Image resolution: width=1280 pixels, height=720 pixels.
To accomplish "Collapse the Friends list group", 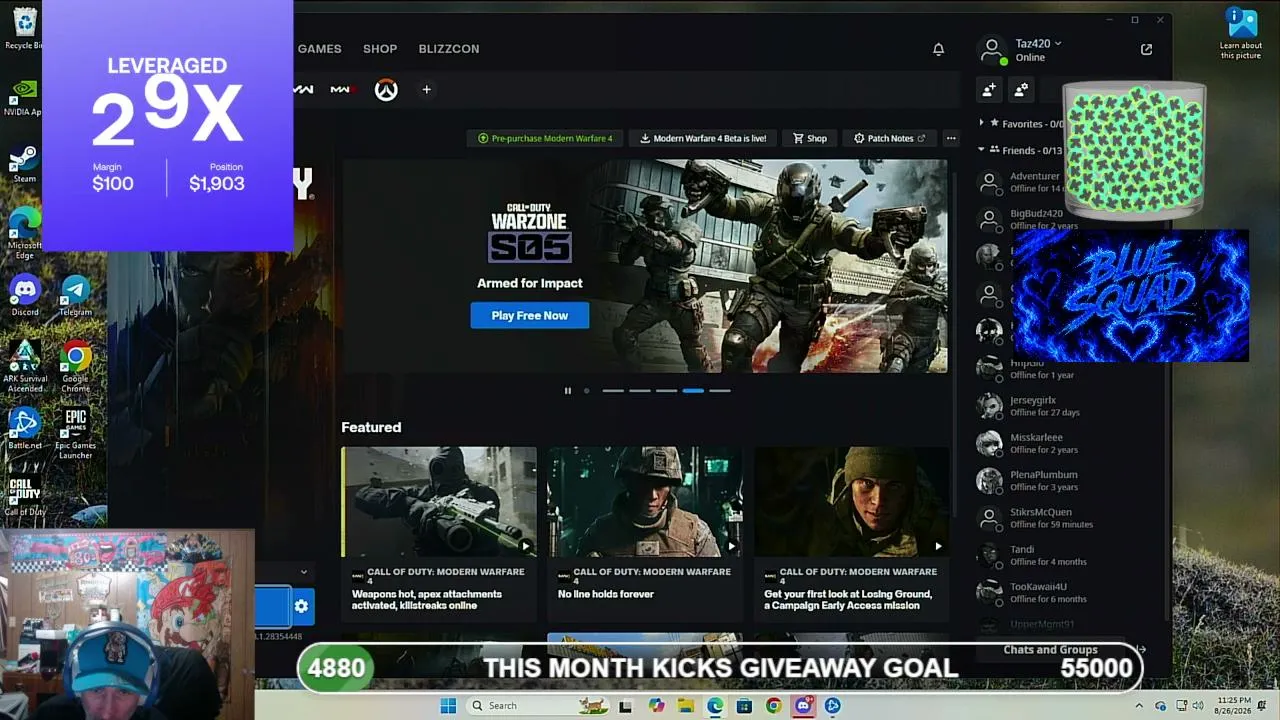I will coord(982,150).
